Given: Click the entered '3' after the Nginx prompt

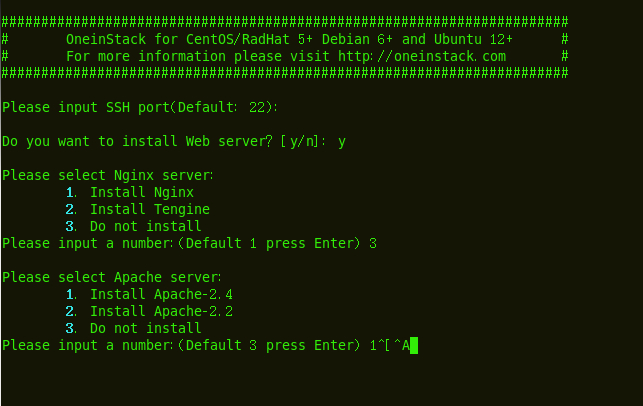Looking at the screenshot, I should pyautogui.click(x=374, y=243).
